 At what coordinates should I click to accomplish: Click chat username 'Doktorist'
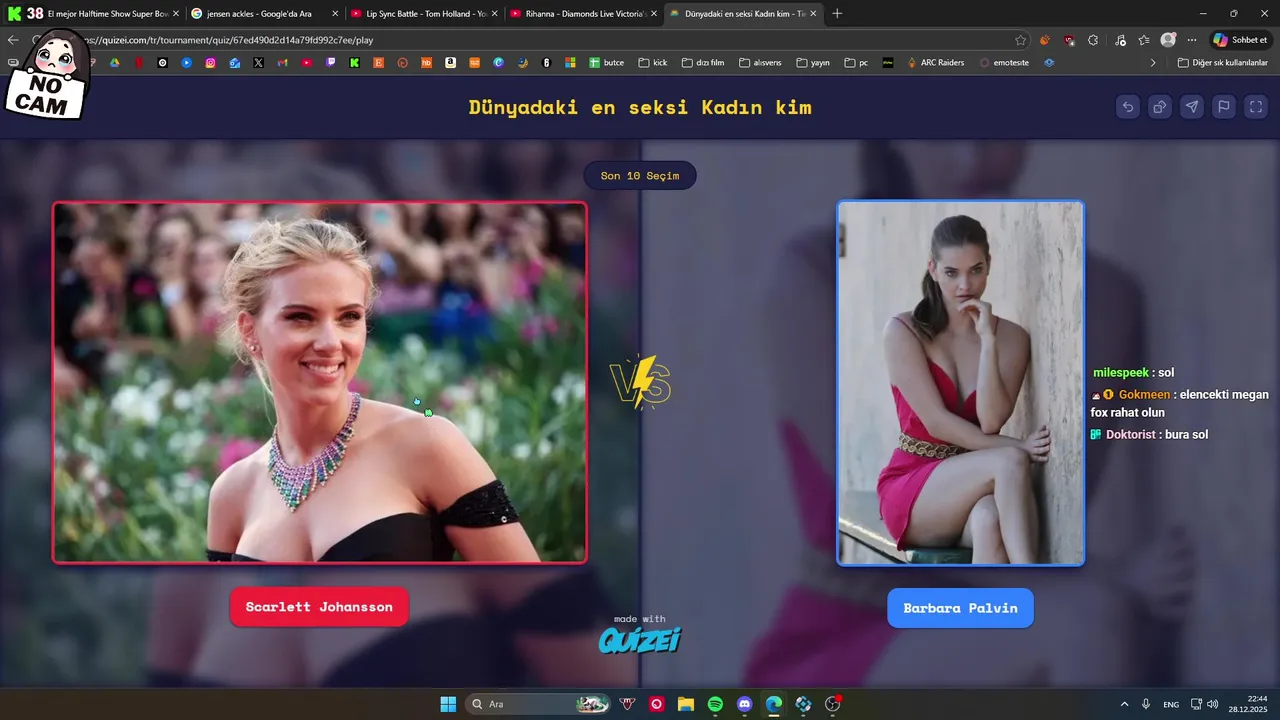tap(1131, 435)
